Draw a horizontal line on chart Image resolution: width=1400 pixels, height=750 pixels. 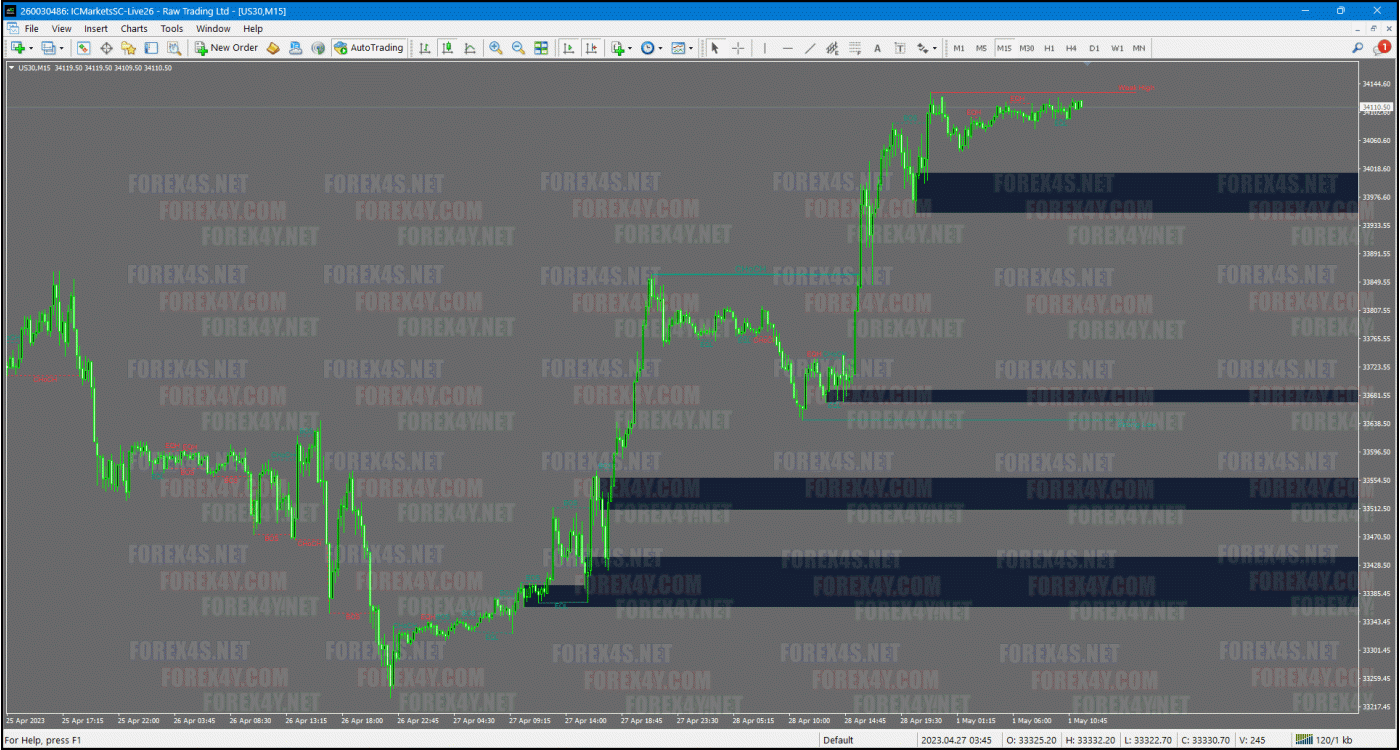point(787,48)
